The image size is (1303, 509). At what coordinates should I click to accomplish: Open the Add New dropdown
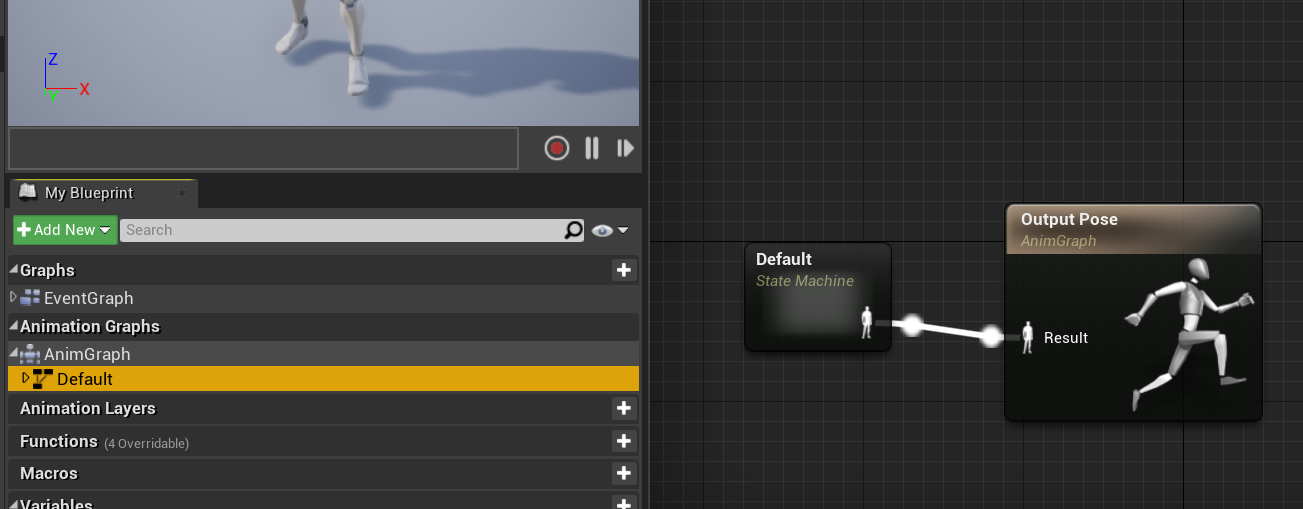point(65,230)
